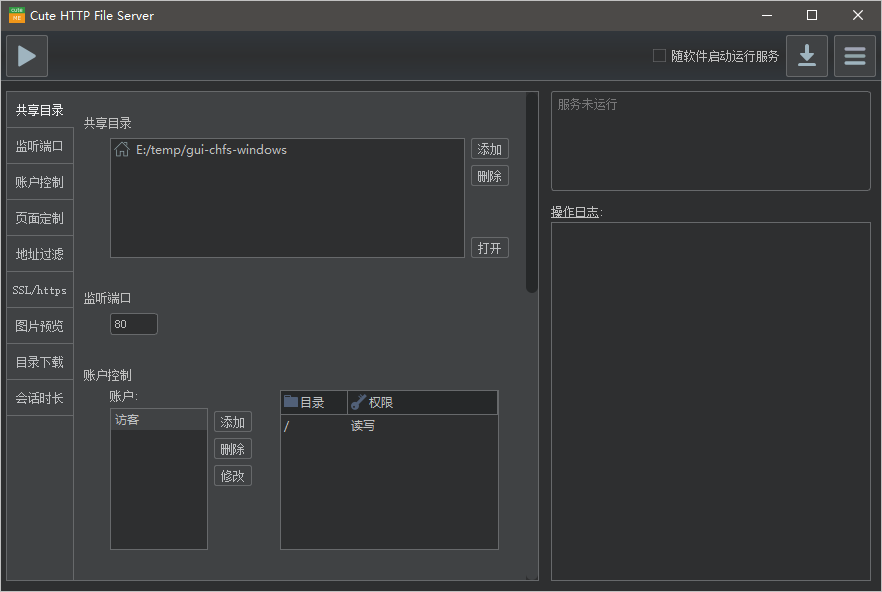Click the listening port field showing 80
Viewport: 882px width, 592px height.
(x=133, y=324)
